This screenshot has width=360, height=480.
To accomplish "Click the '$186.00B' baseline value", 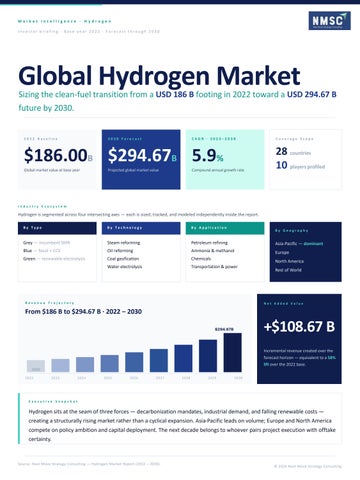I will point(58,155).
